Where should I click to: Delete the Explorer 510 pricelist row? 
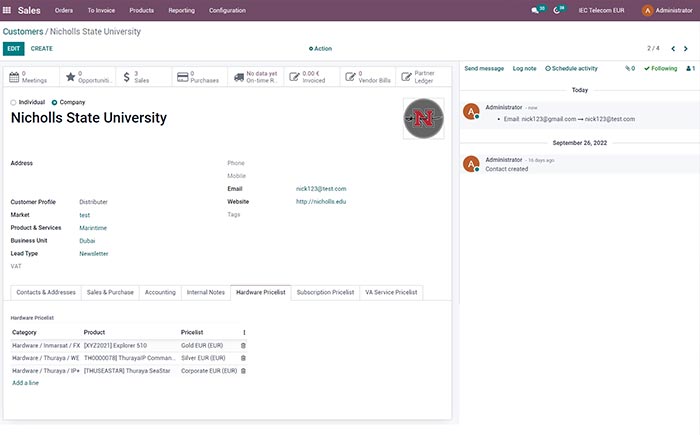243,345
